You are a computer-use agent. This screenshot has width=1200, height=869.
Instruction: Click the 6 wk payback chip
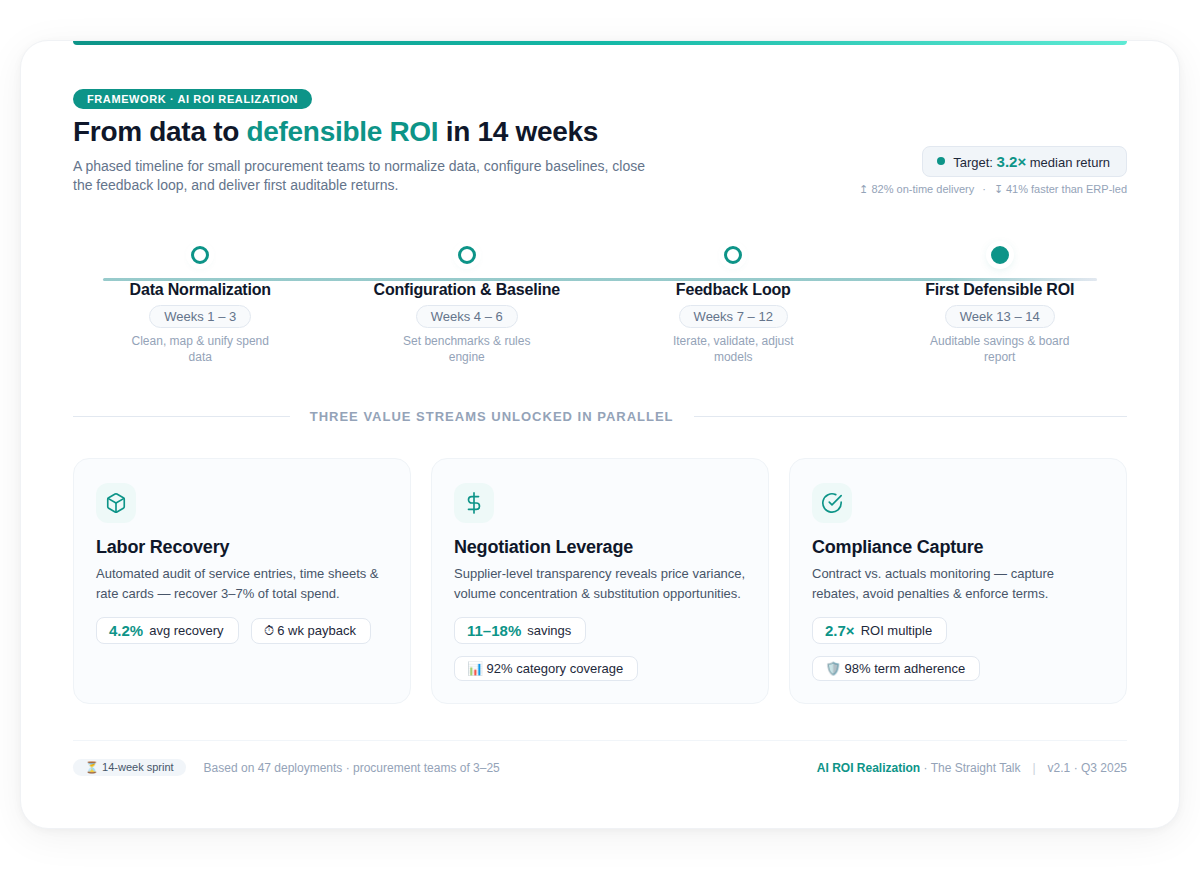coord(311,631)
